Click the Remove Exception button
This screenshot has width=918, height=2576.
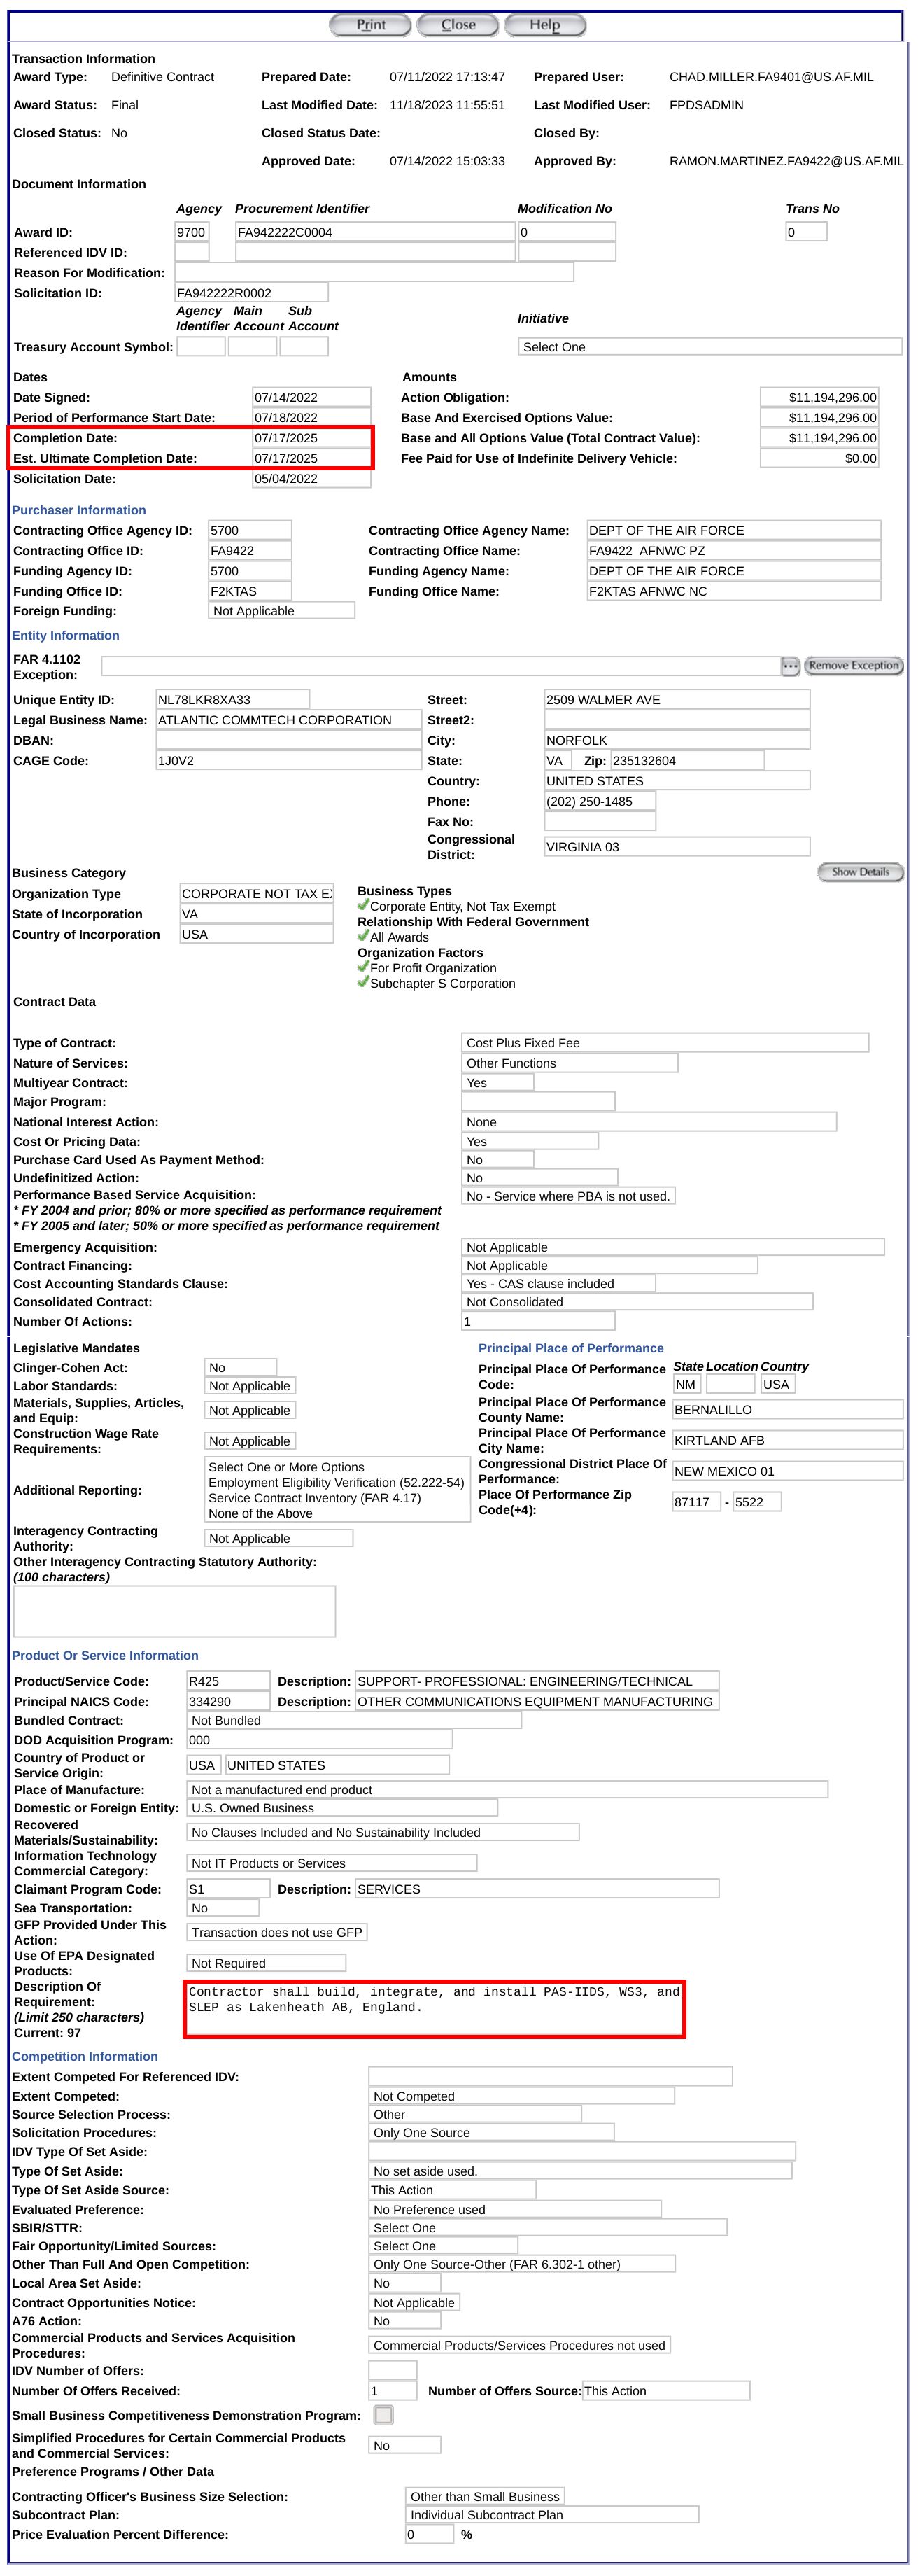[853, 666]
